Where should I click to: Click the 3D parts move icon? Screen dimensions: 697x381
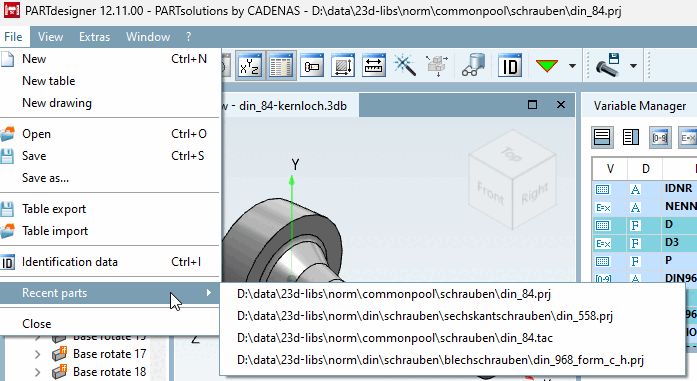click(437, 66)
